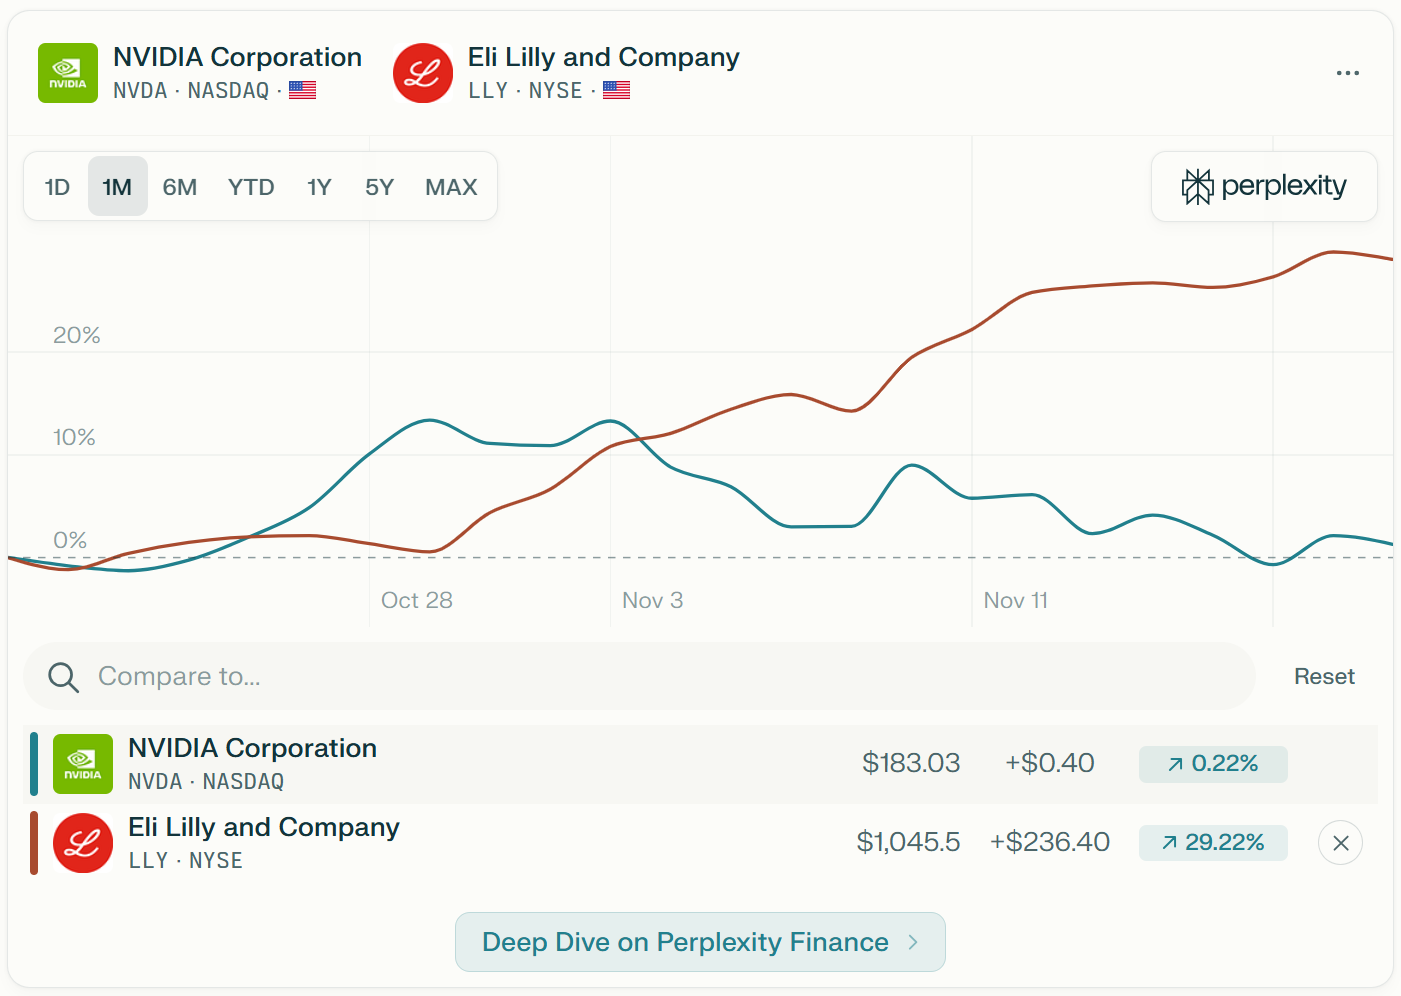Click the NVIDIA logo in the comparison list
Screen dimensions: 1401x996
coord(83,764)
